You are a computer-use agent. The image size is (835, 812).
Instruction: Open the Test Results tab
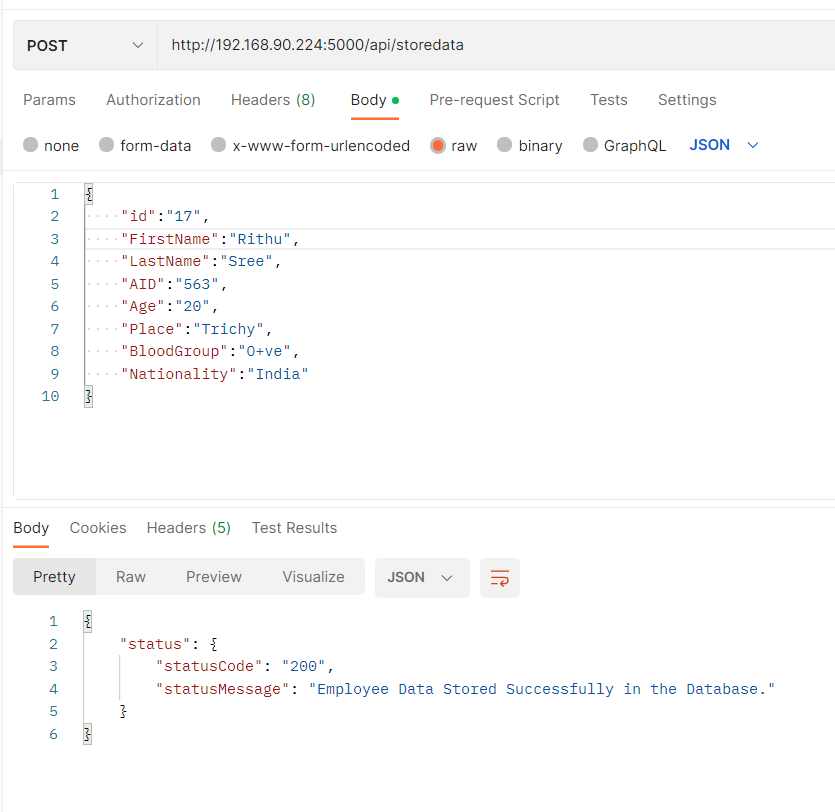pyautogui.click(x=294, y=528)
